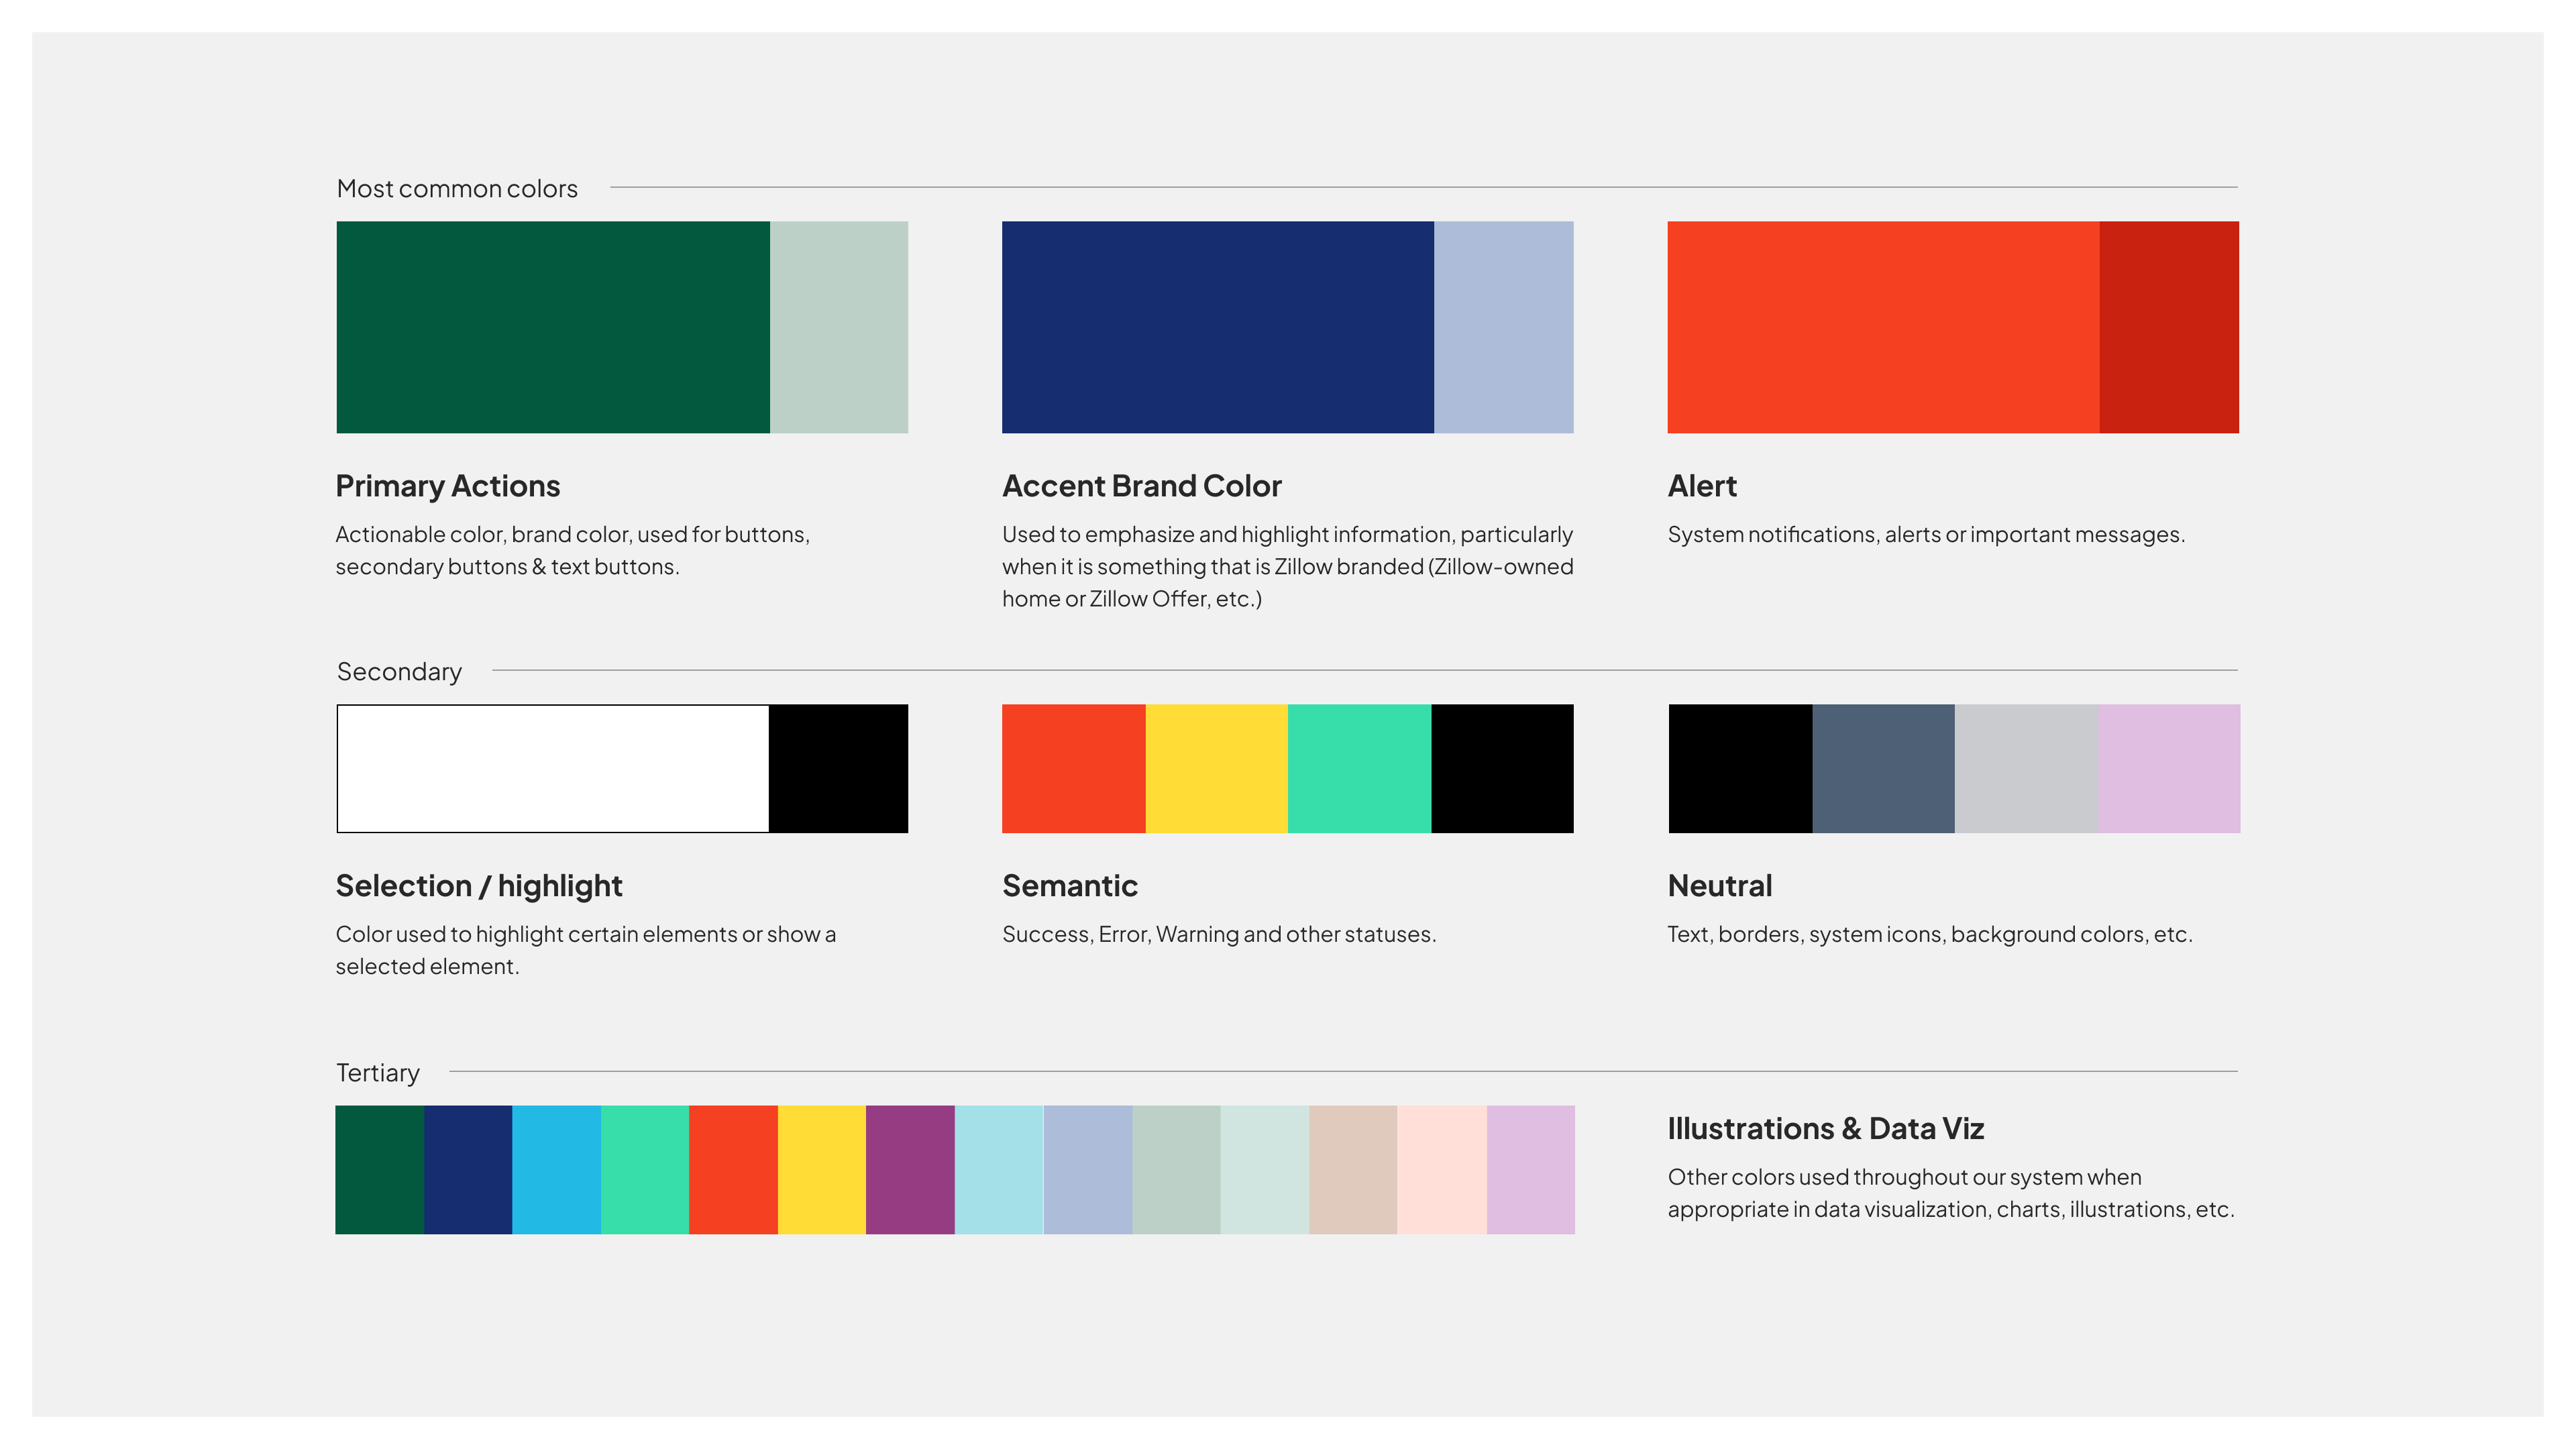Click the black Selection / highlight swatch
The height and width of the screenshot is (1449, 2576).
click(x=839, y=768)
